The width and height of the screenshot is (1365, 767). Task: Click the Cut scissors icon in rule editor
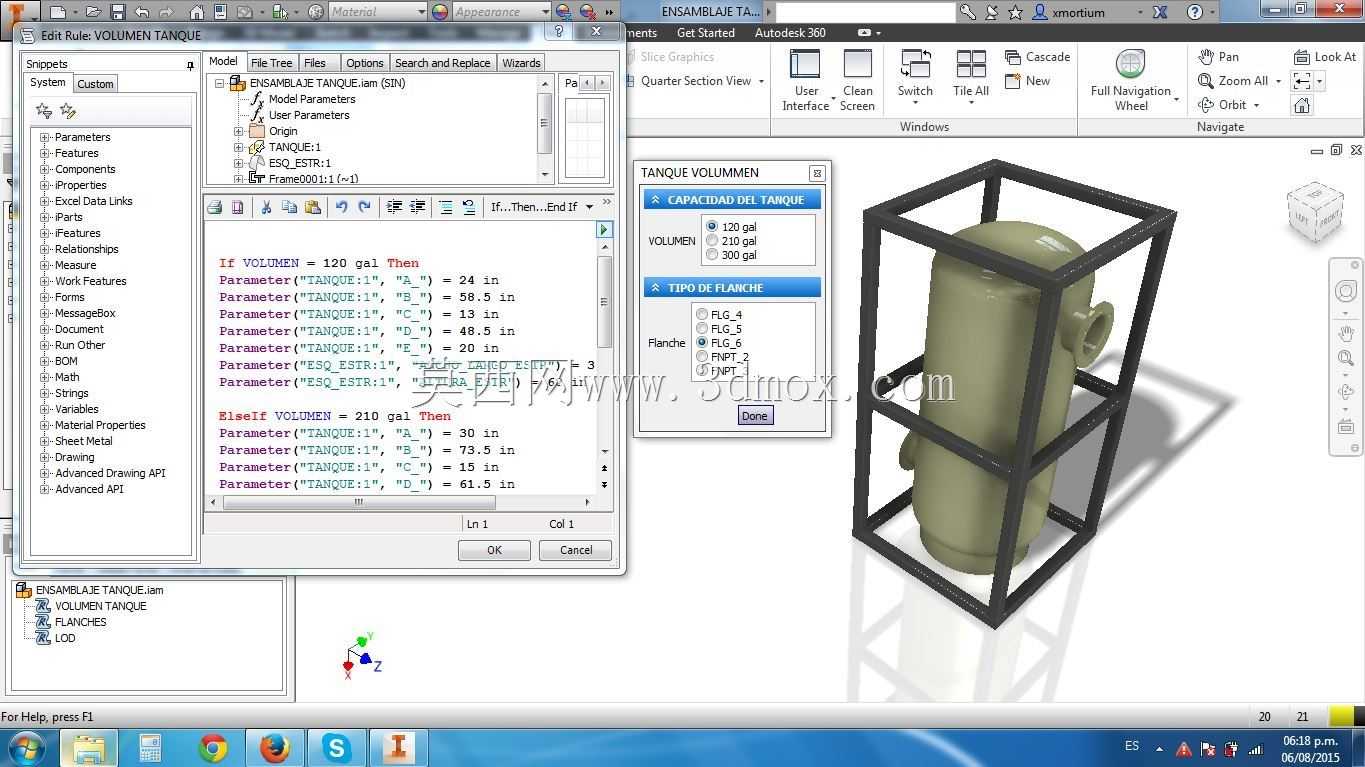[266, 207]
